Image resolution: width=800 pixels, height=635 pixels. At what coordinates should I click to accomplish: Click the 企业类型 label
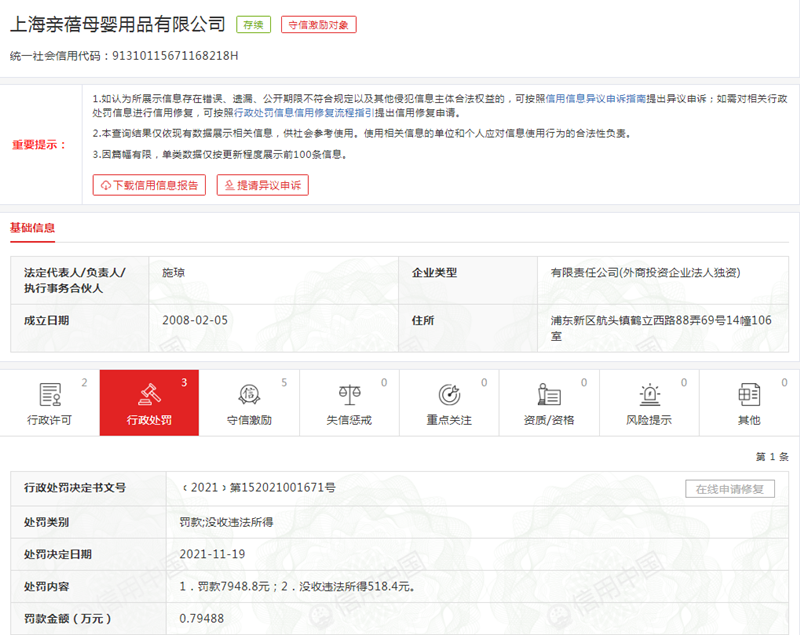(434, 273)
